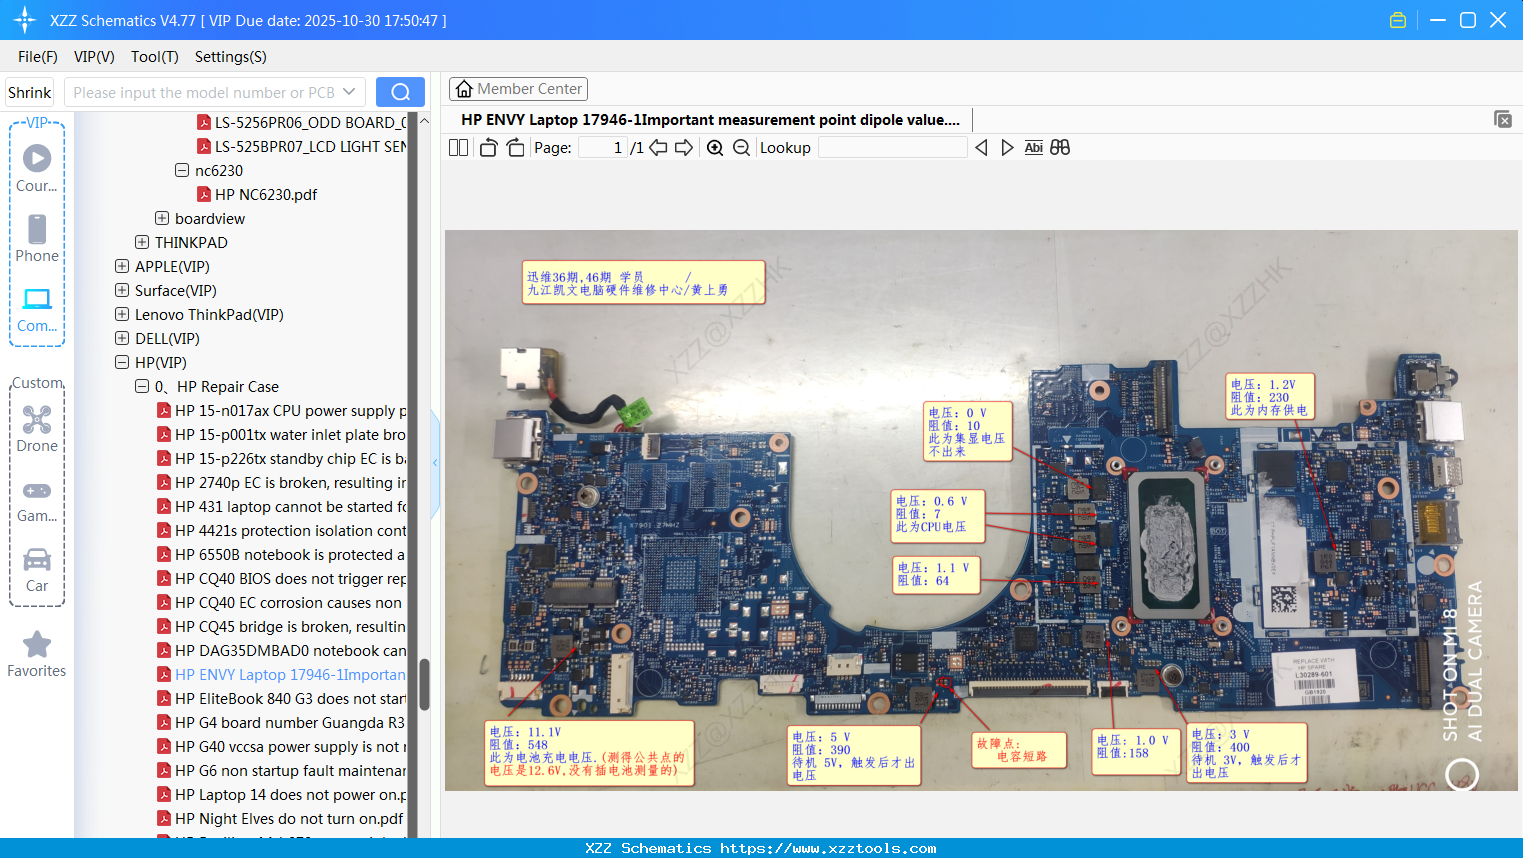Expand the boardview folder
This screenshot has width=1523, height=858.
click(162, 218)
